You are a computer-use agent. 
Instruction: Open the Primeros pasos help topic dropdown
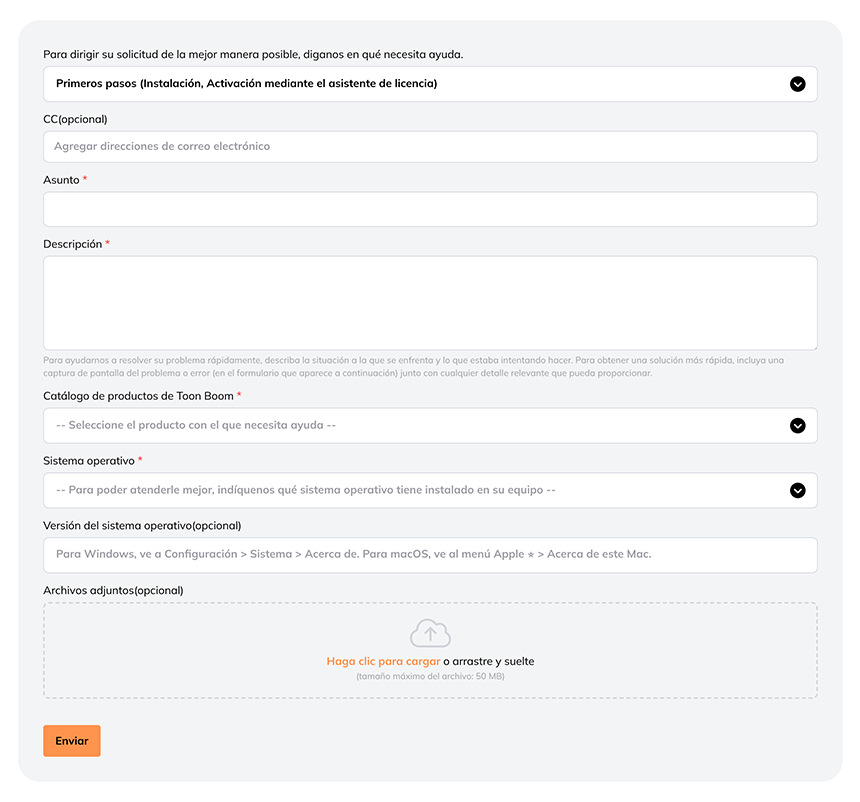[431, 84]
